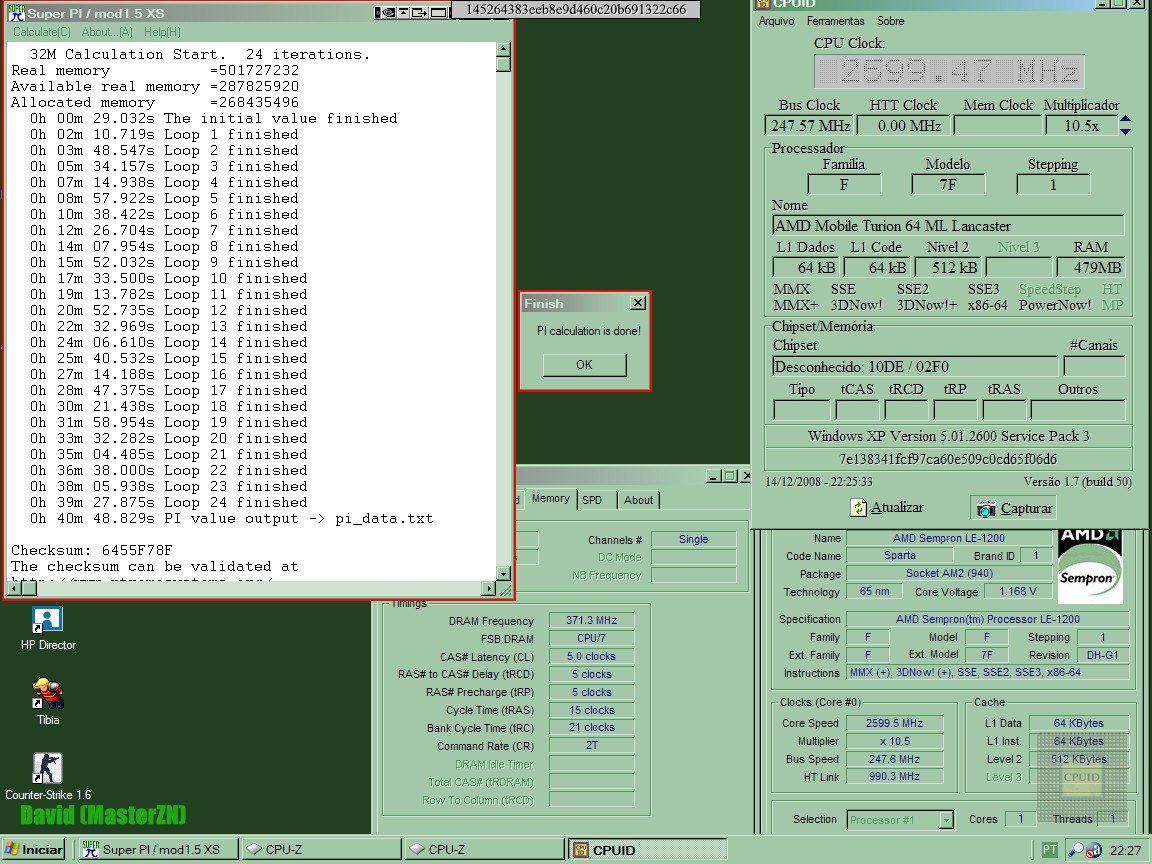
Task: Click the FSB:DRAM value CPU/7
Action: click(591, 638)
